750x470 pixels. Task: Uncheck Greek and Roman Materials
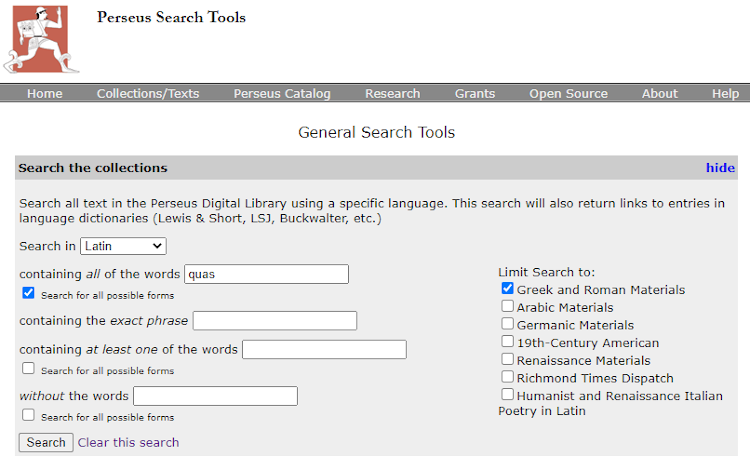(x=507, y=288)
